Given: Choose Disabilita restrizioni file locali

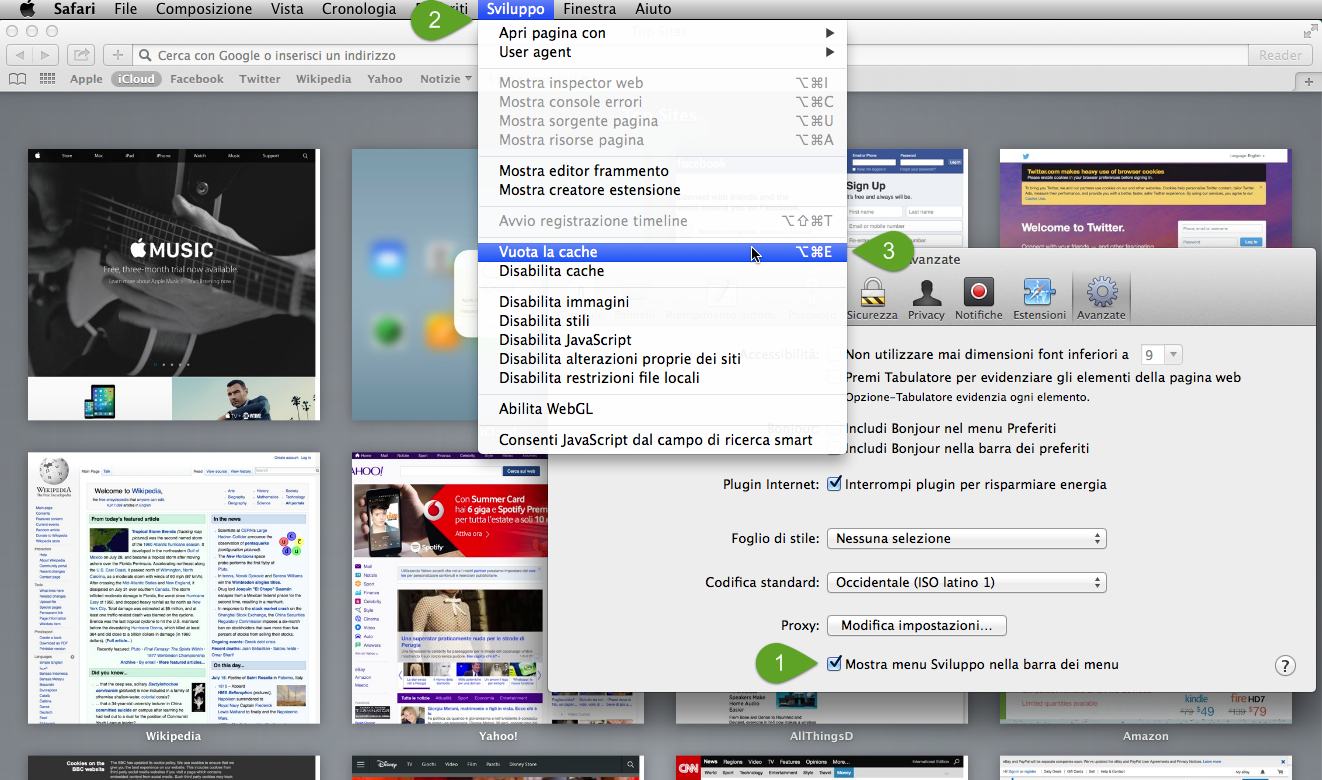Looking at the screenshot, I should (662, 378).
